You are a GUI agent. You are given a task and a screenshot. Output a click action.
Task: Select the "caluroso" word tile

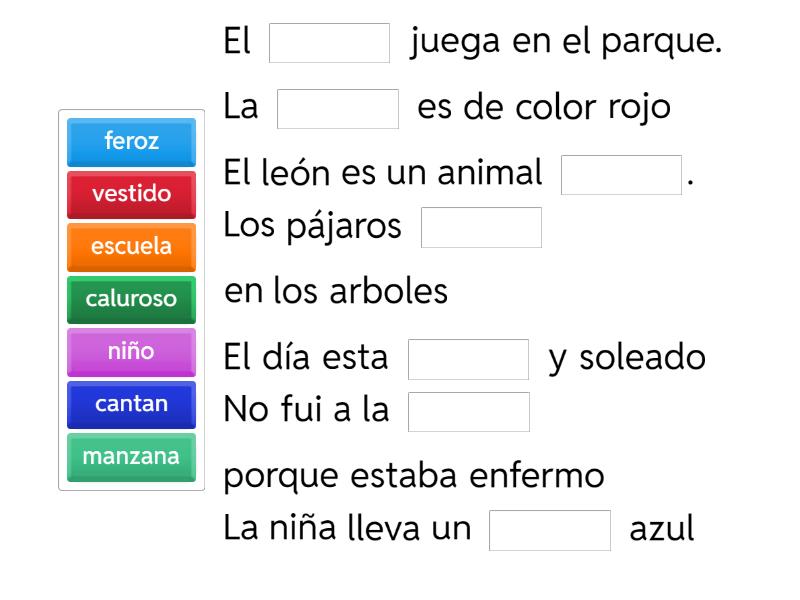[x=130, y=298]
